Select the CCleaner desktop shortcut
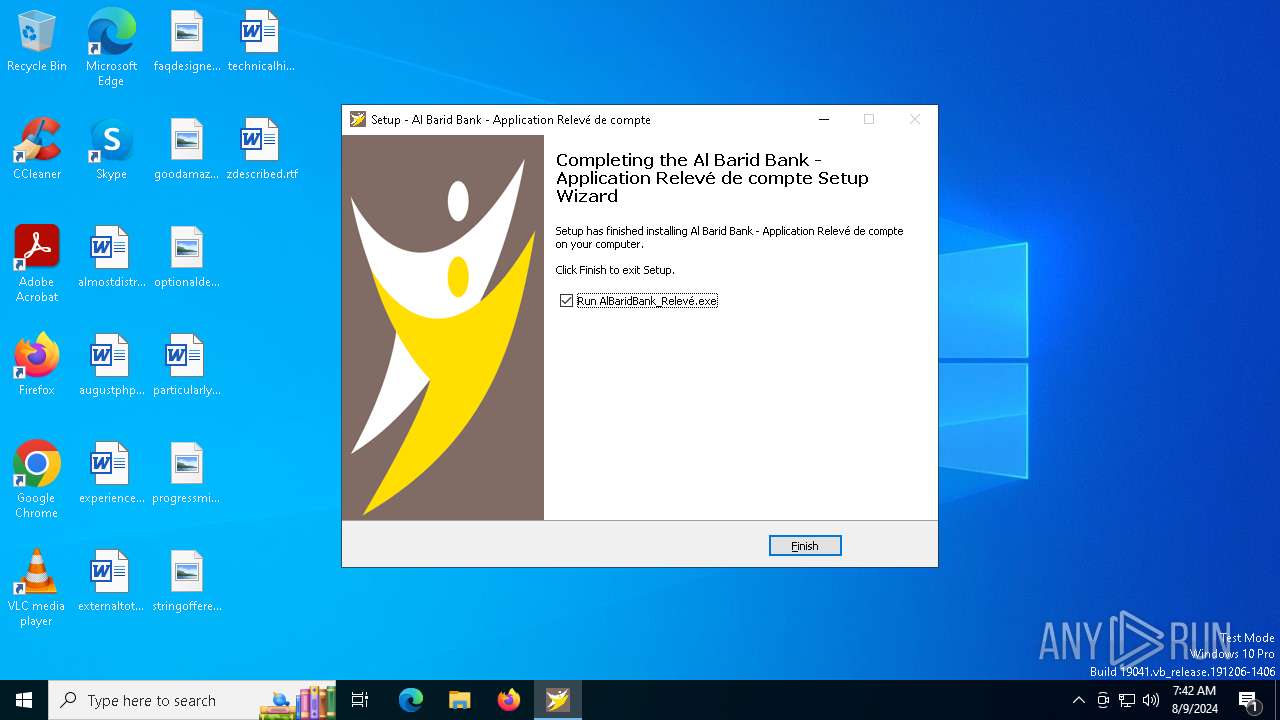 tap(37, 150)
